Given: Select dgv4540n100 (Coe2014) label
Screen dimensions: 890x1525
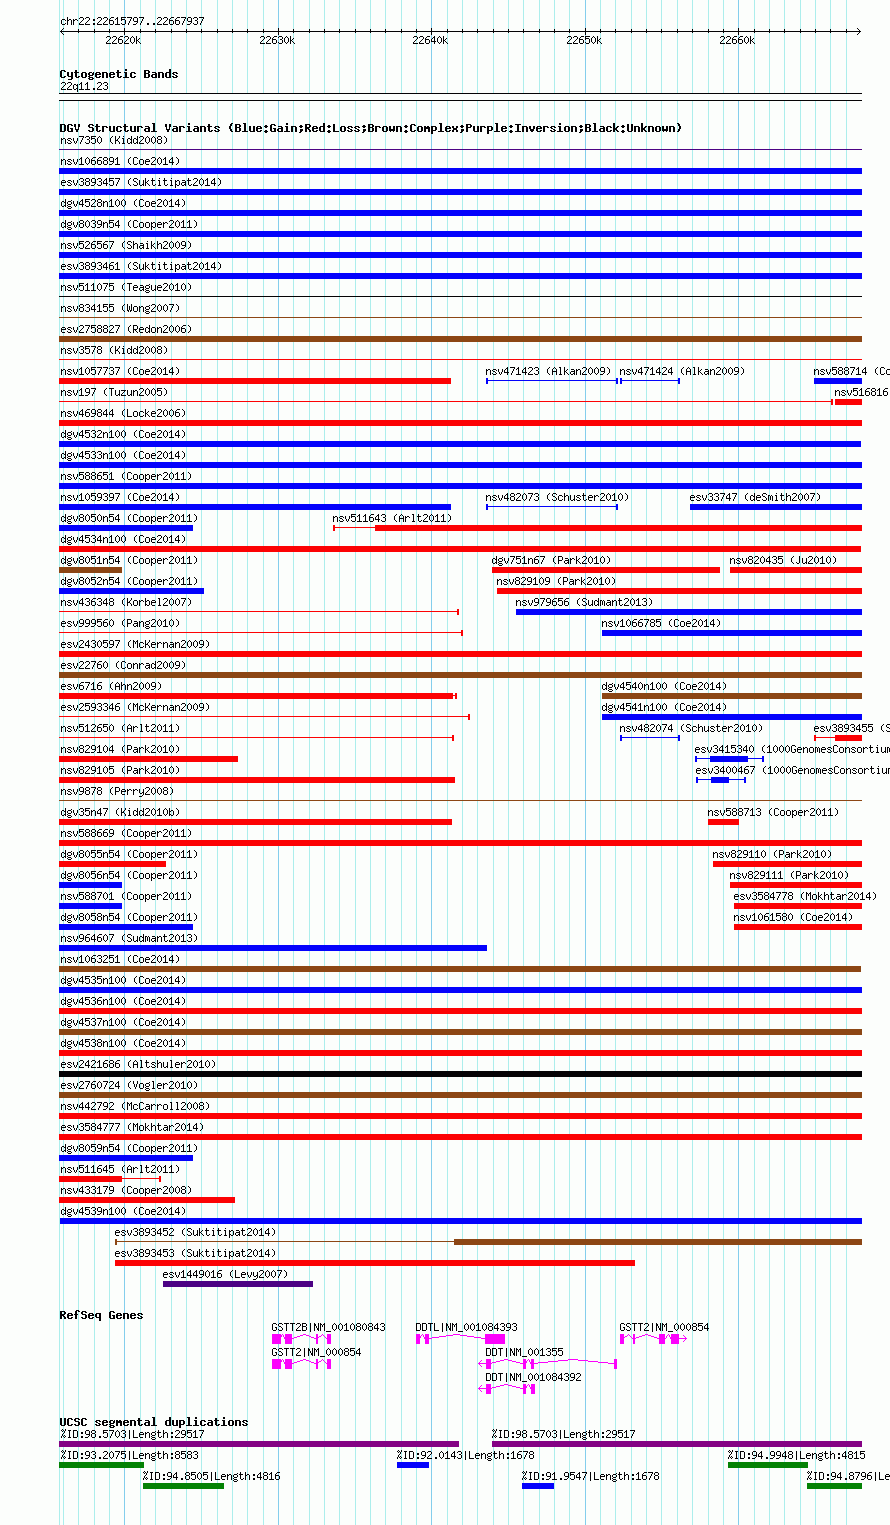Looking at the screenshot, I should coord(664,686).
